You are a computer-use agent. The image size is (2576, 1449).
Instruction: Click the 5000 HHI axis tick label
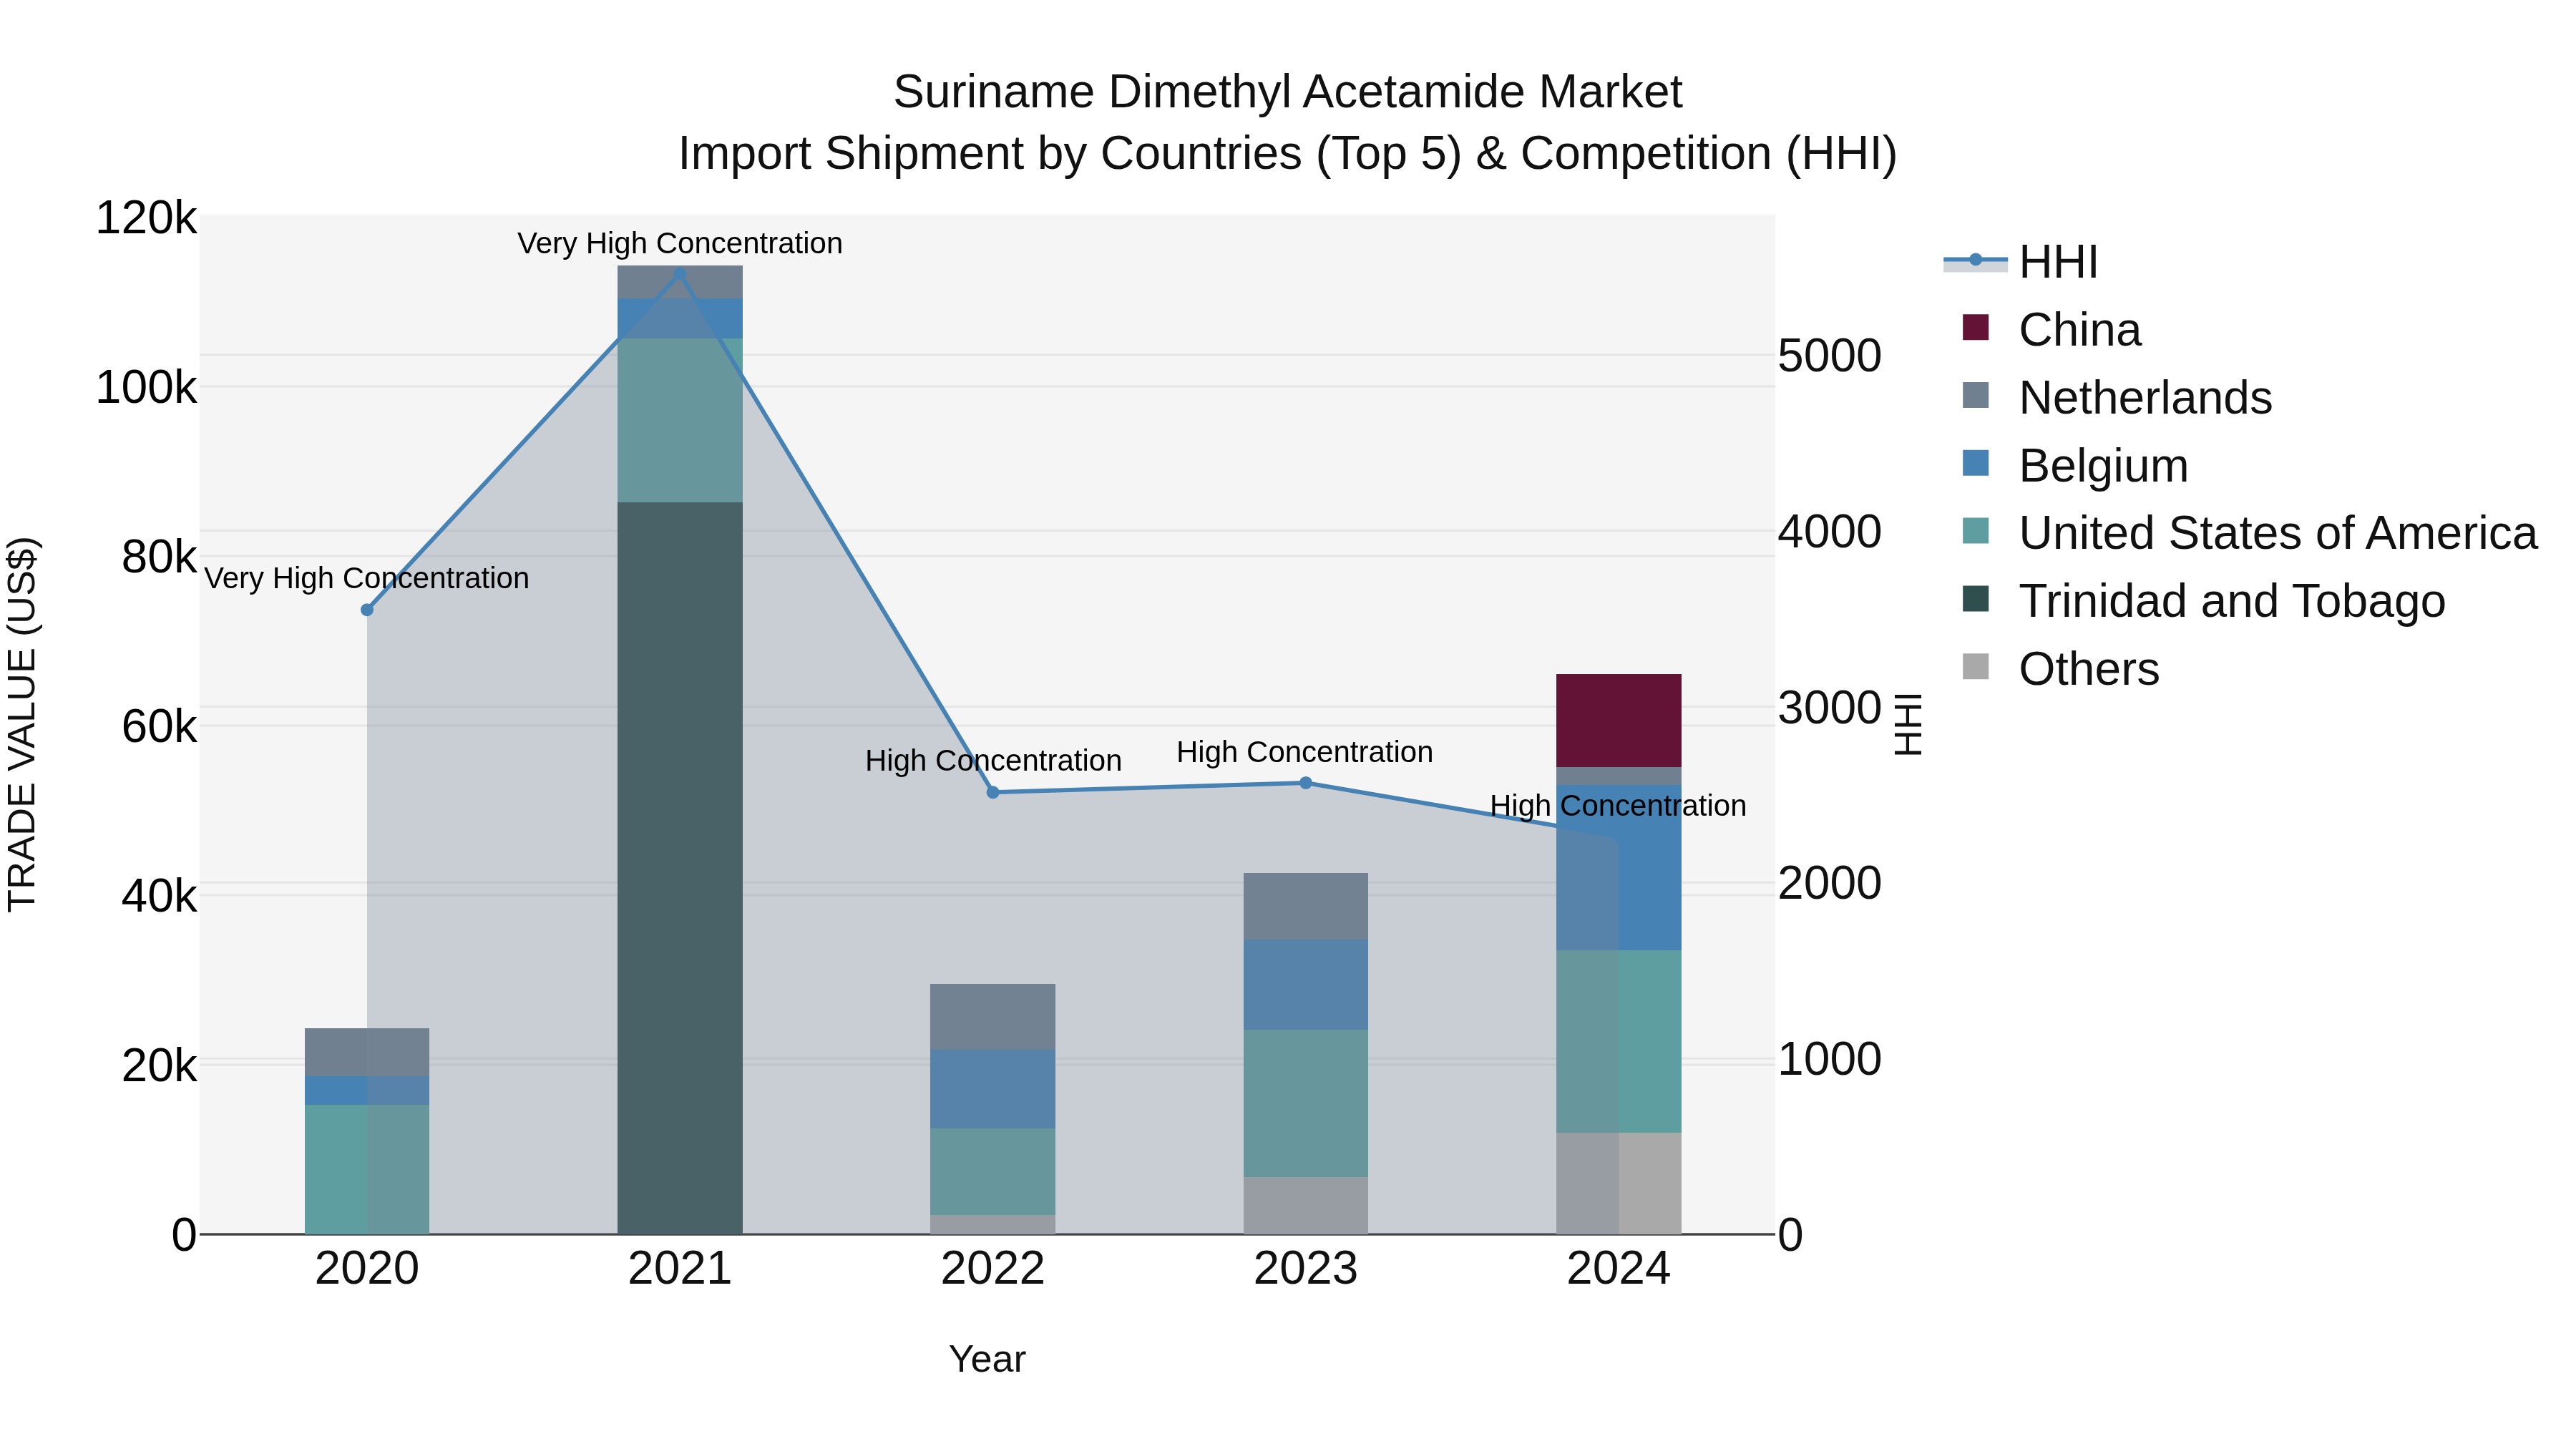1830,356
